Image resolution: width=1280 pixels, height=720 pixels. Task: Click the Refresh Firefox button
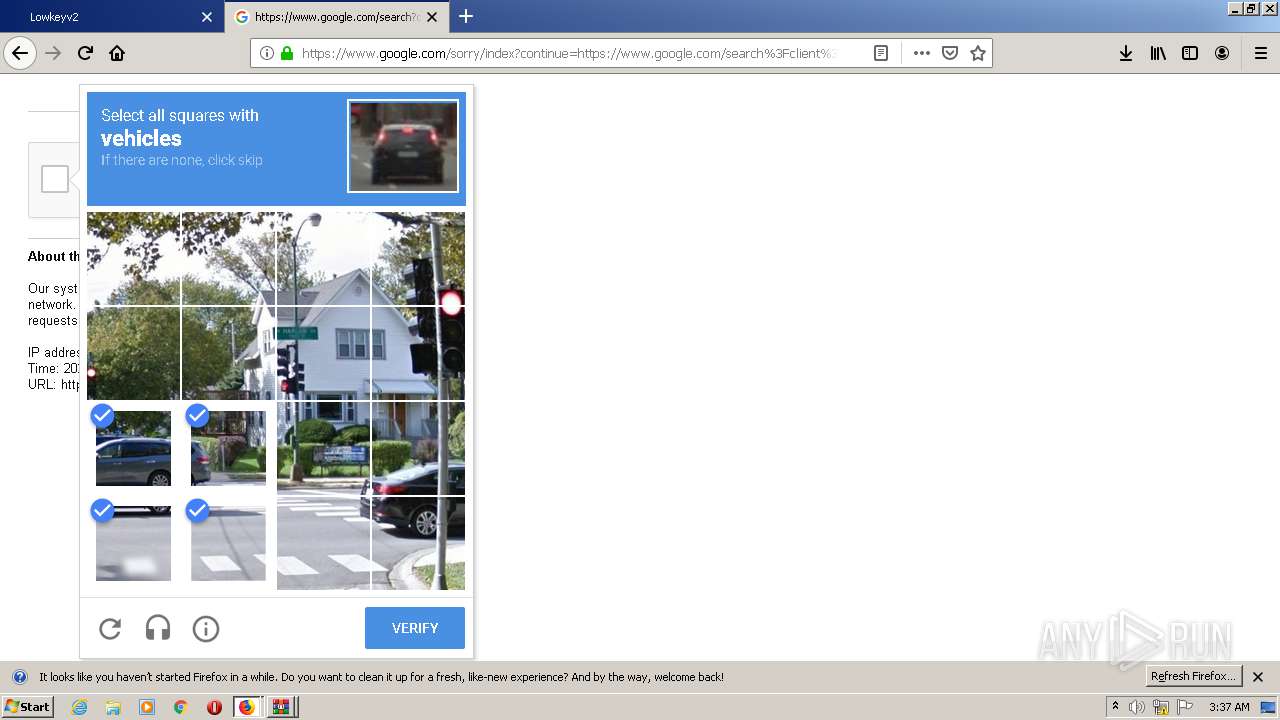tap(1193, 677)
